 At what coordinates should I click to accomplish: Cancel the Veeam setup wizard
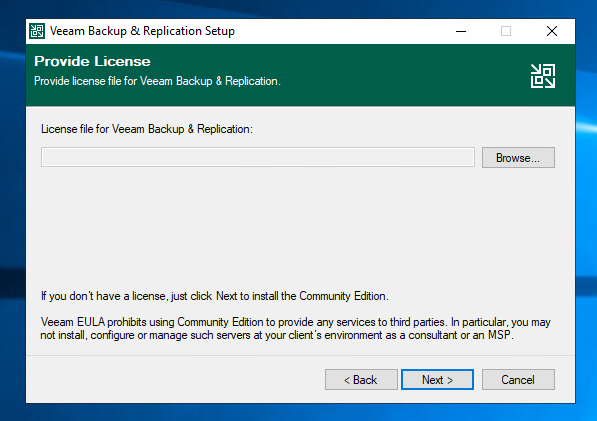518,380
